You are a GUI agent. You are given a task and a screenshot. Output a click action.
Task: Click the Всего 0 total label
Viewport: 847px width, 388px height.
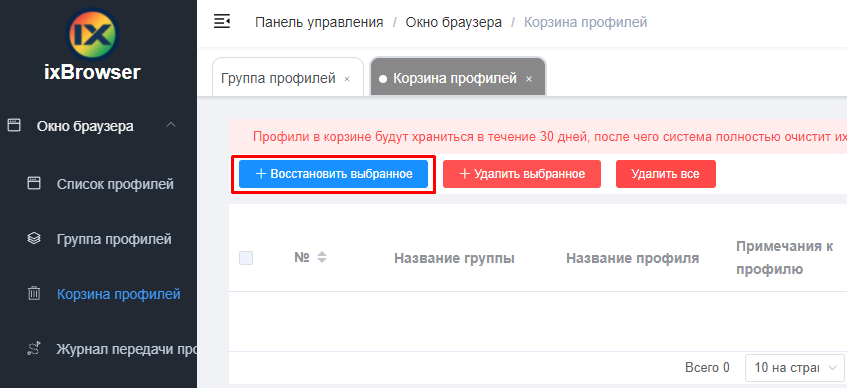click(707, 368)
